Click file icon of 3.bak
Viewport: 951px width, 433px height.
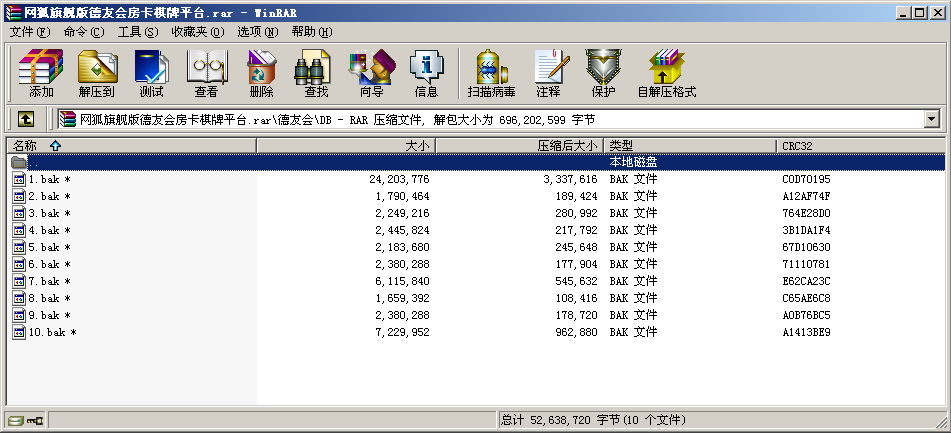(x=19, y=213)
